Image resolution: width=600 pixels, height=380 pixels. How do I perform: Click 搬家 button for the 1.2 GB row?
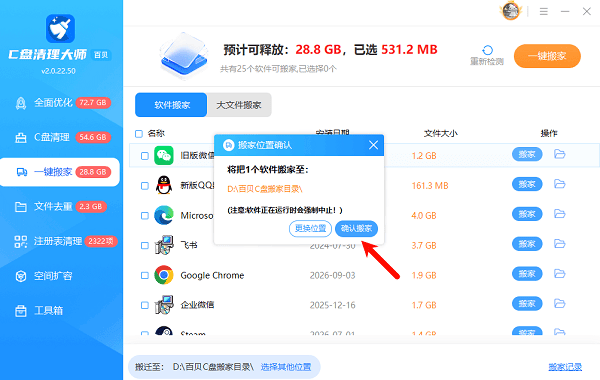pyautogui.click(x=527, y=154)
